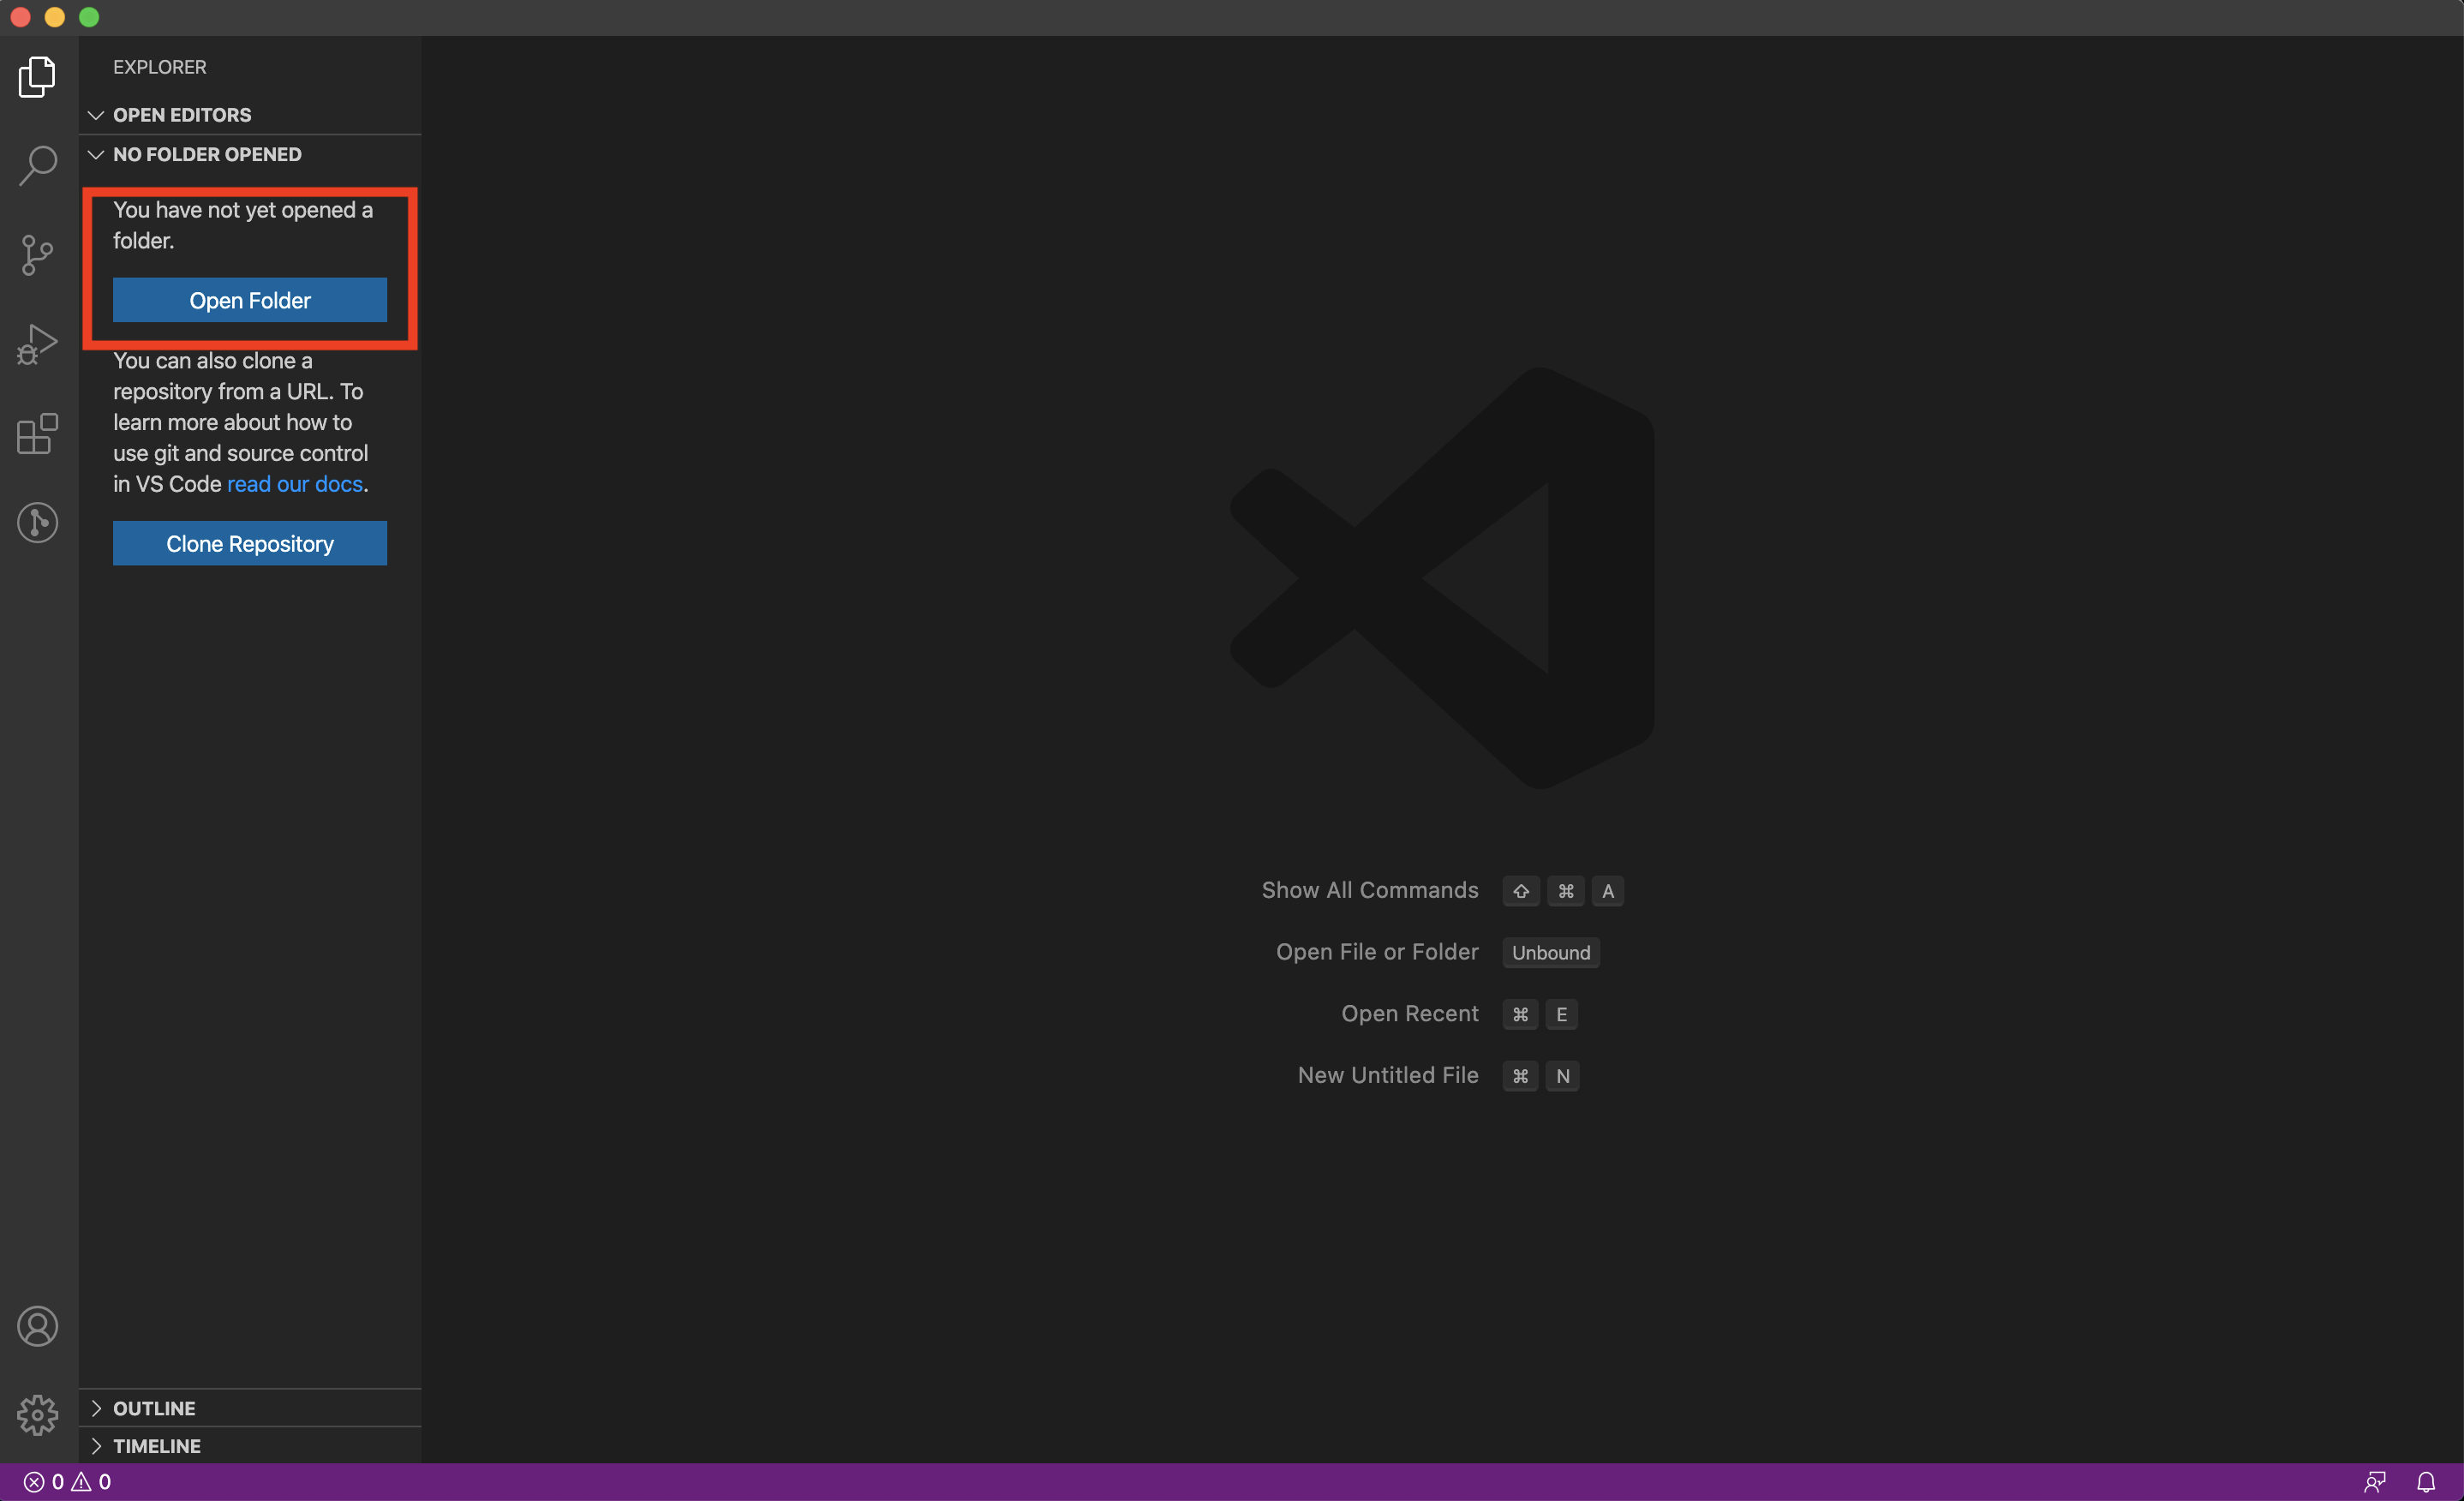Click the Open Folder button

pos(250,300)
